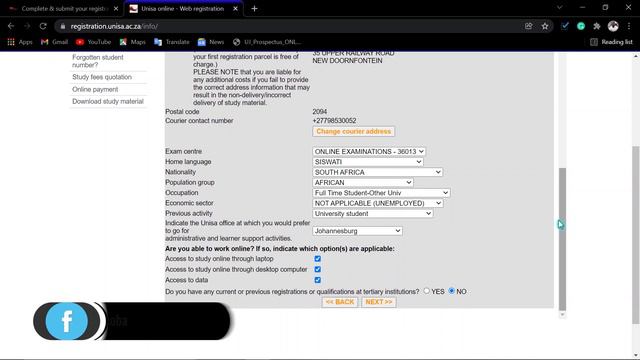This screenshot has width=640, height=360.
Task: Open the Translate bookmark
Action: 172,42
